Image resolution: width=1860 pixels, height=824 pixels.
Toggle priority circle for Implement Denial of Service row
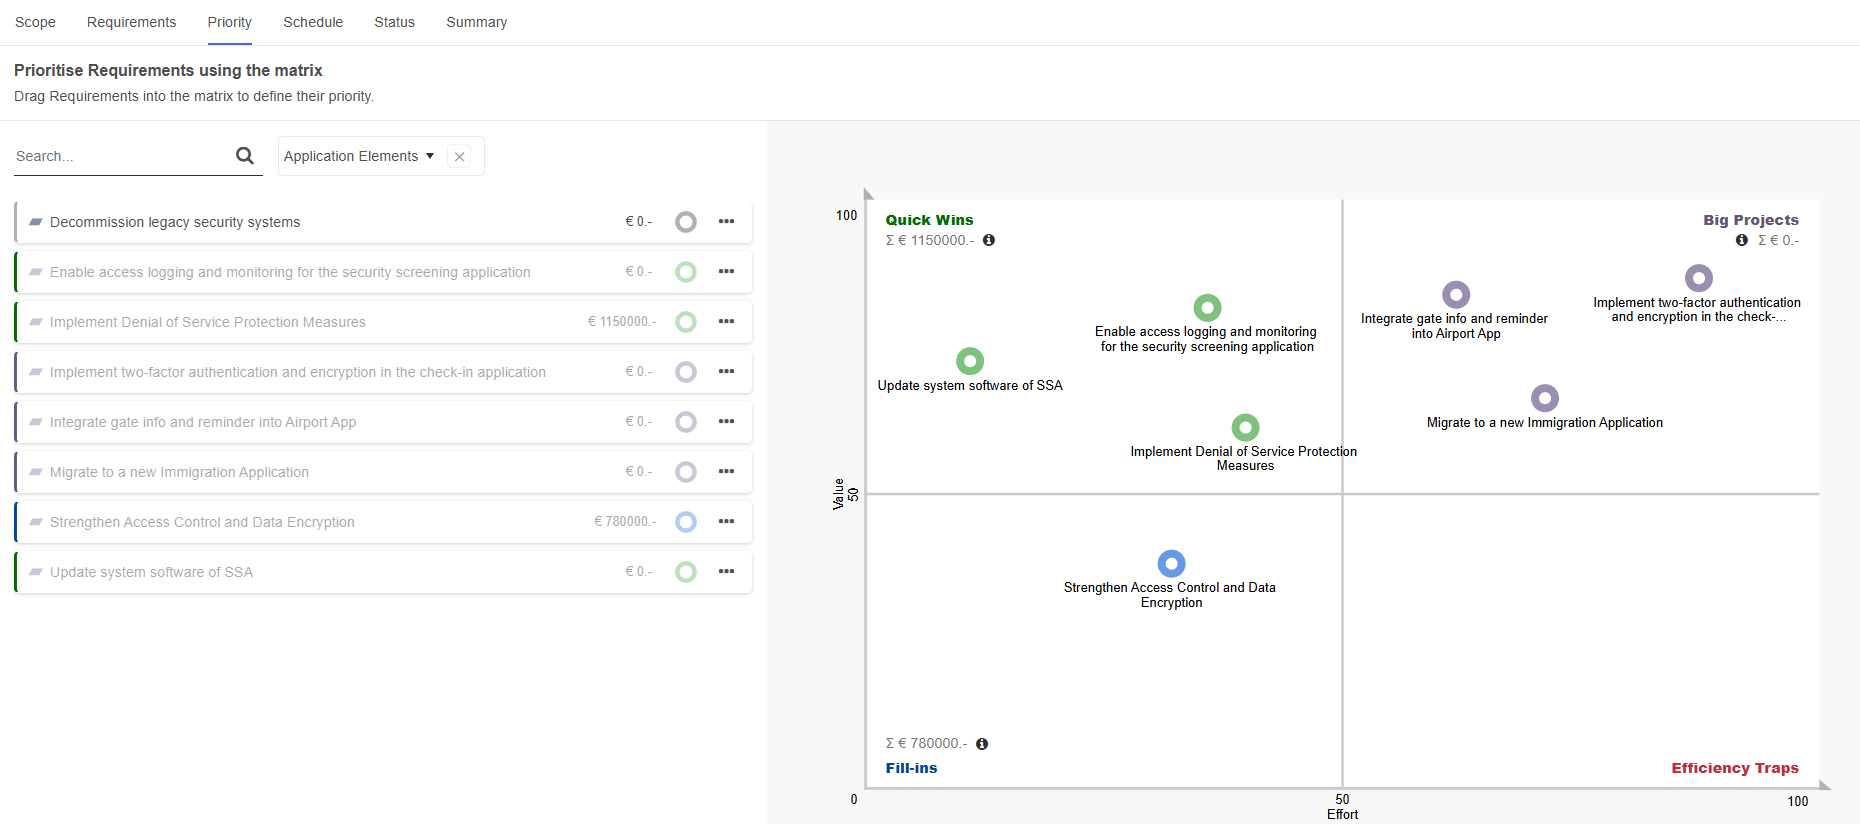click(686, 322)
